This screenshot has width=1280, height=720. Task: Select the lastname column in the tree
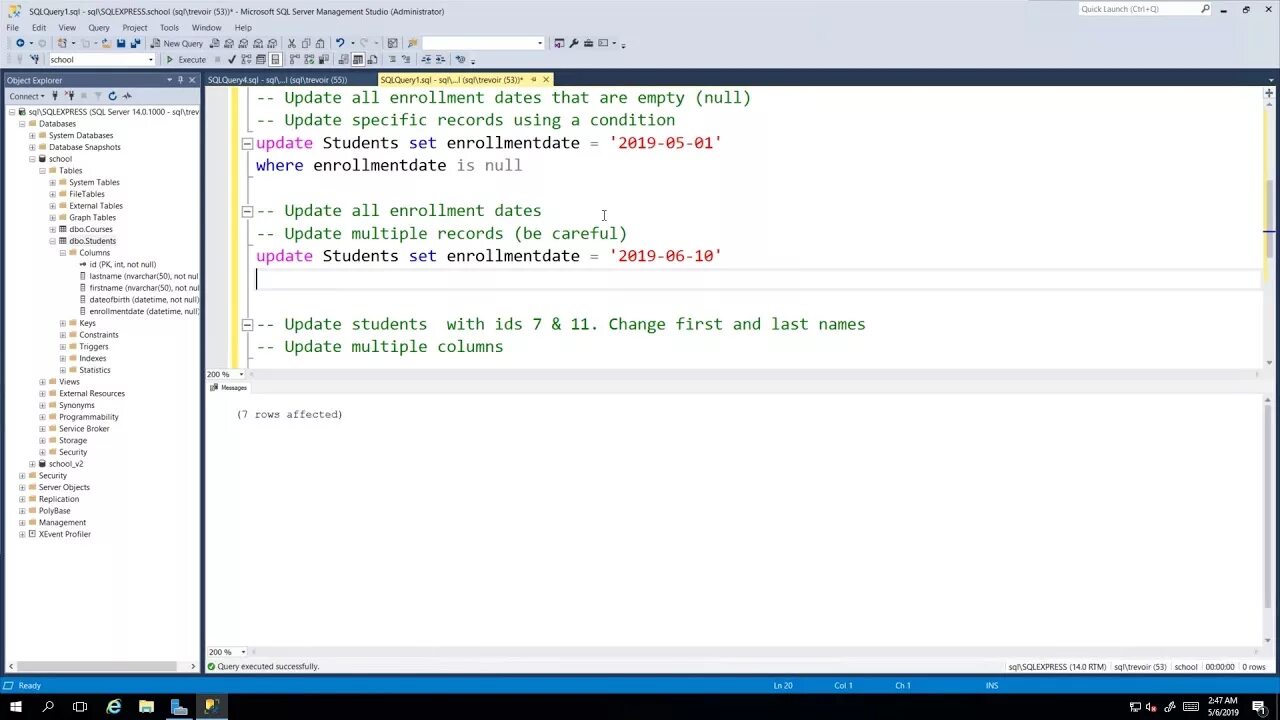point(144,276)
